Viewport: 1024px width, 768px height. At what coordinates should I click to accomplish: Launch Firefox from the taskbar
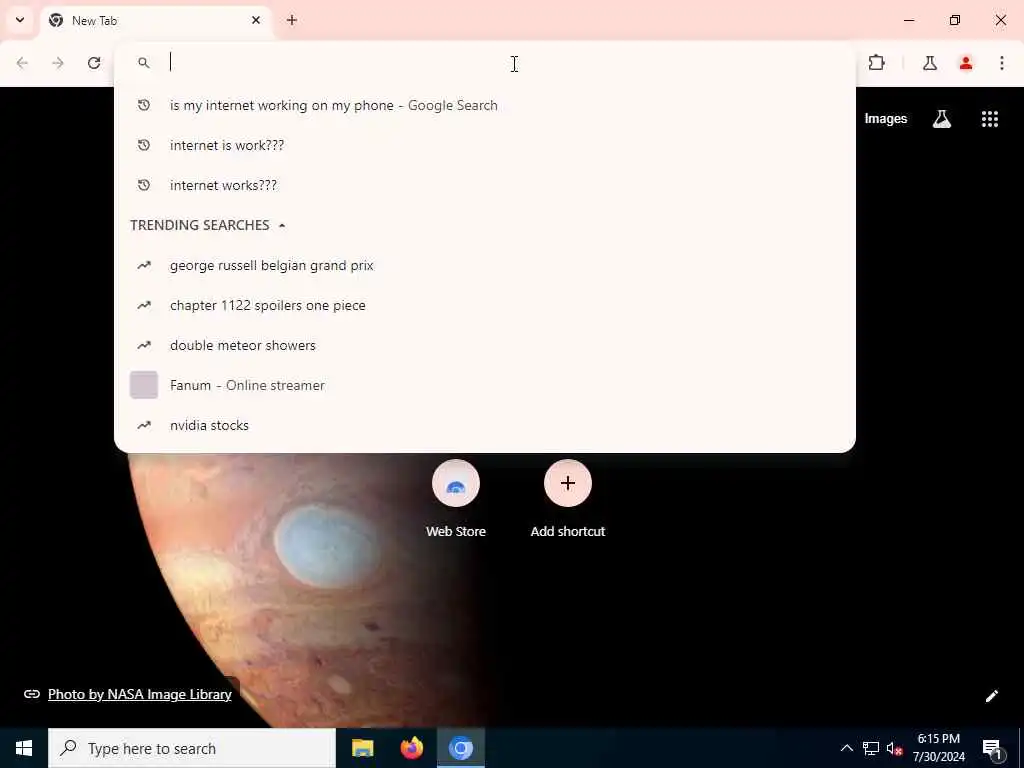[411, 748]
